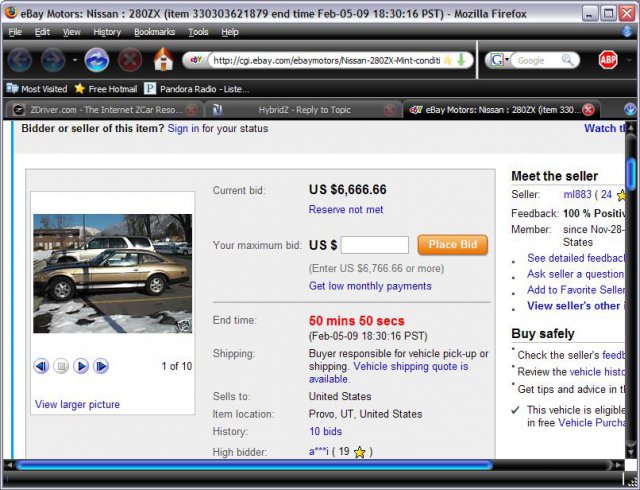
Task: Skip to the next vehicle picture
Action: [x=101, y=366]
